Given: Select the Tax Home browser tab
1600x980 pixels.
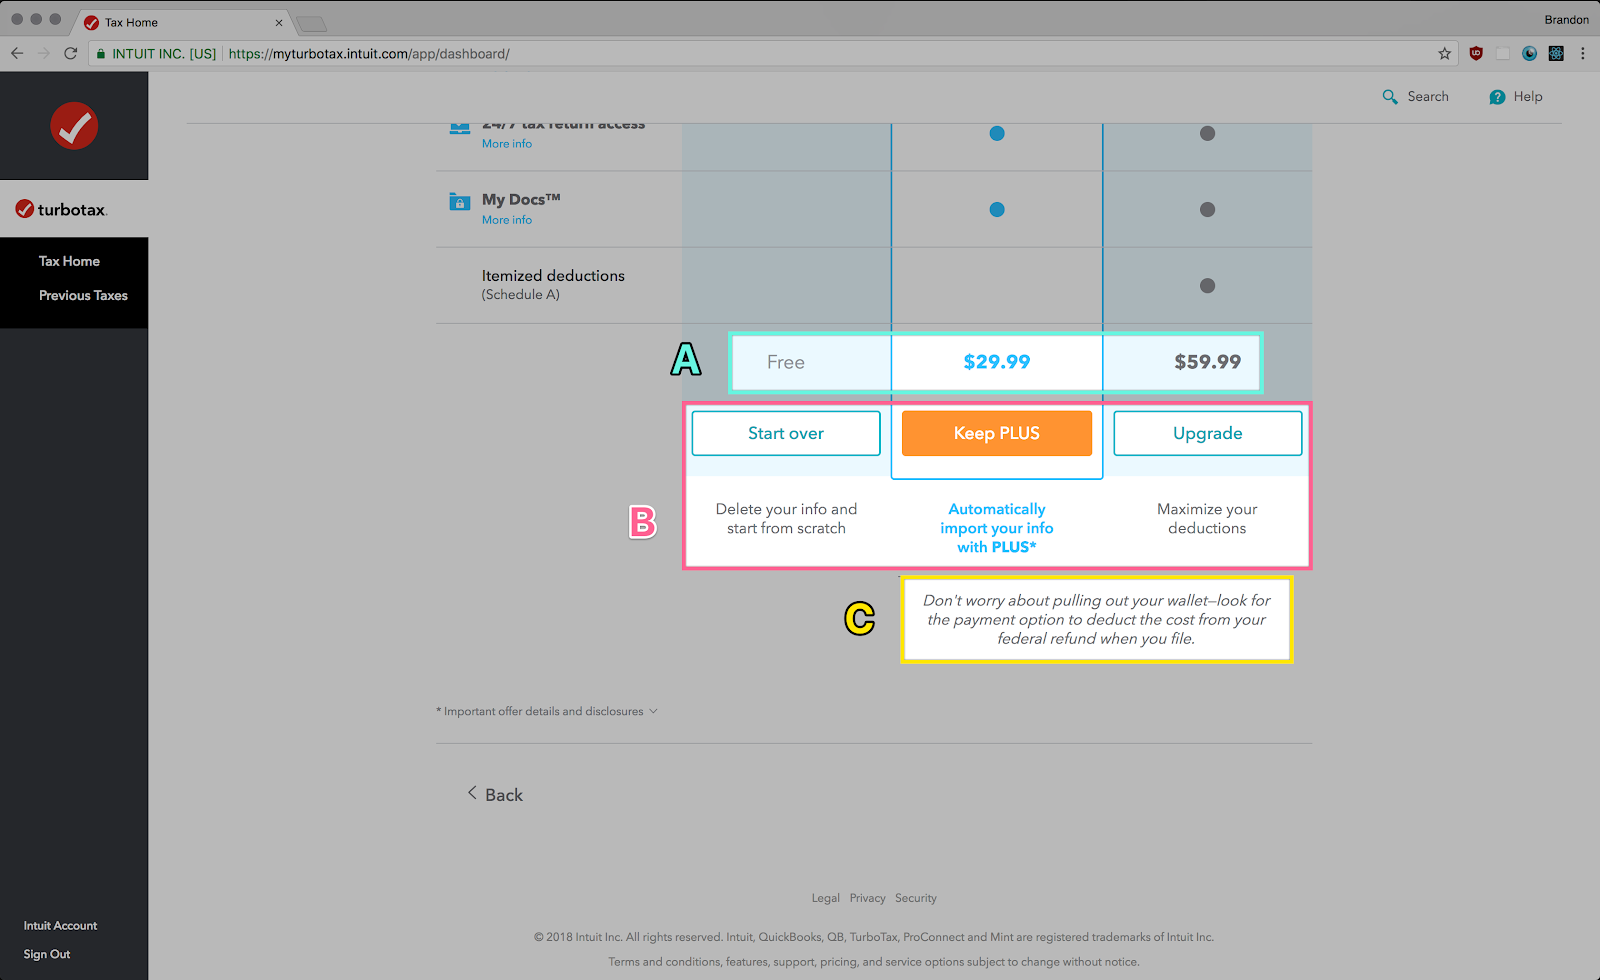Looking at the screenshot, I should pyautogui.click(x=181, y=22).
